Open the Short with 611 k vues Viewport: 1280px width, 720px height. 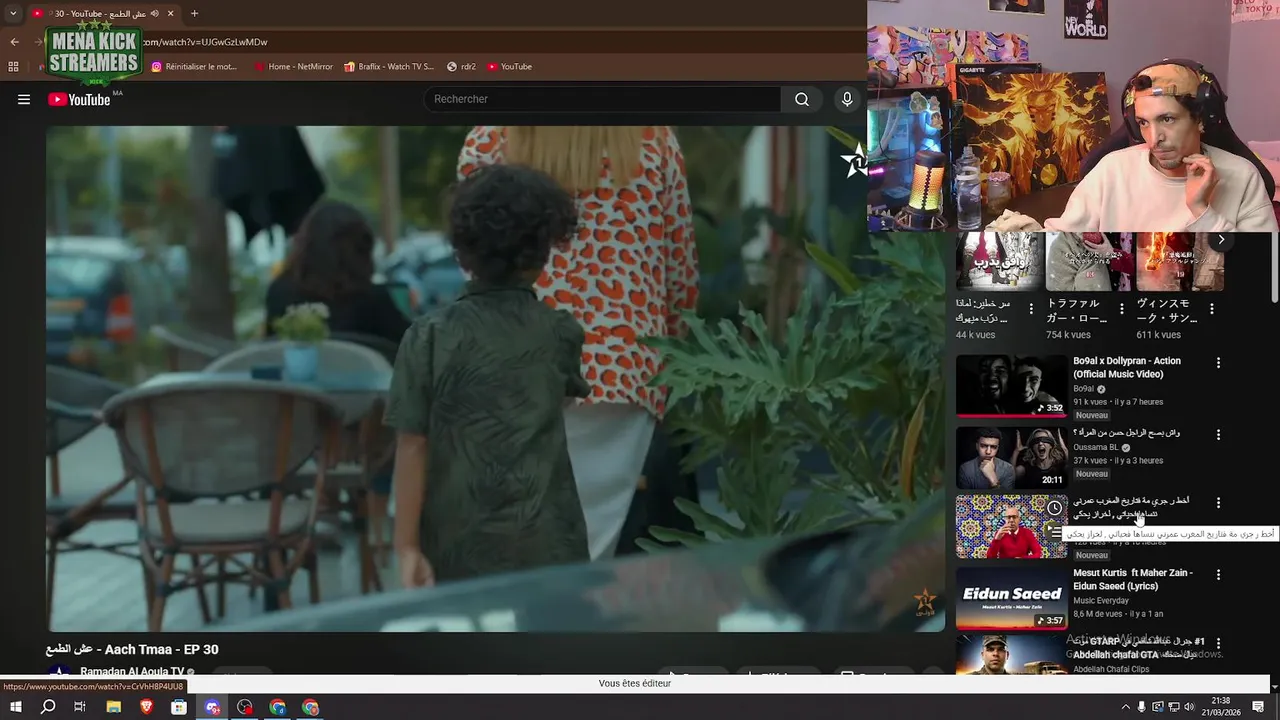pyautogui.click(x=1180, y=261)
